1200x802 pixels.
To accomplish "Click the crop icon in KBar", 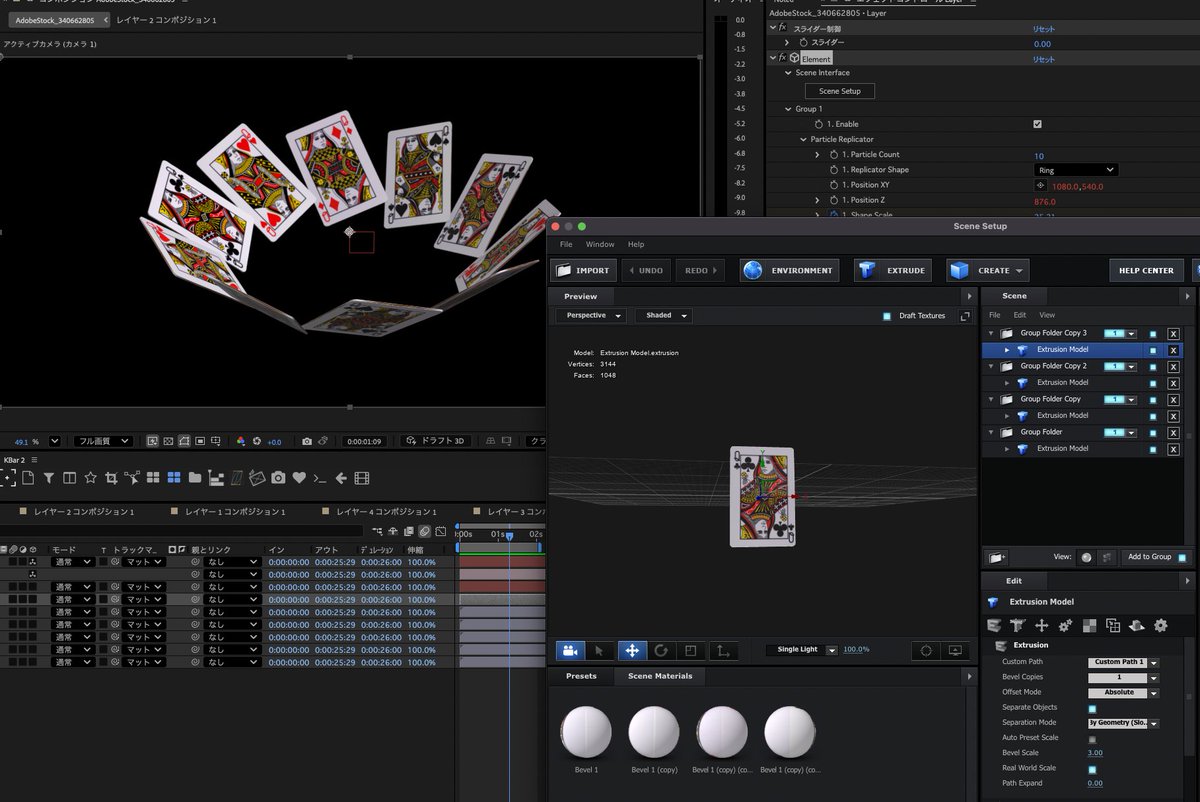I will click(x=111, y=478).
